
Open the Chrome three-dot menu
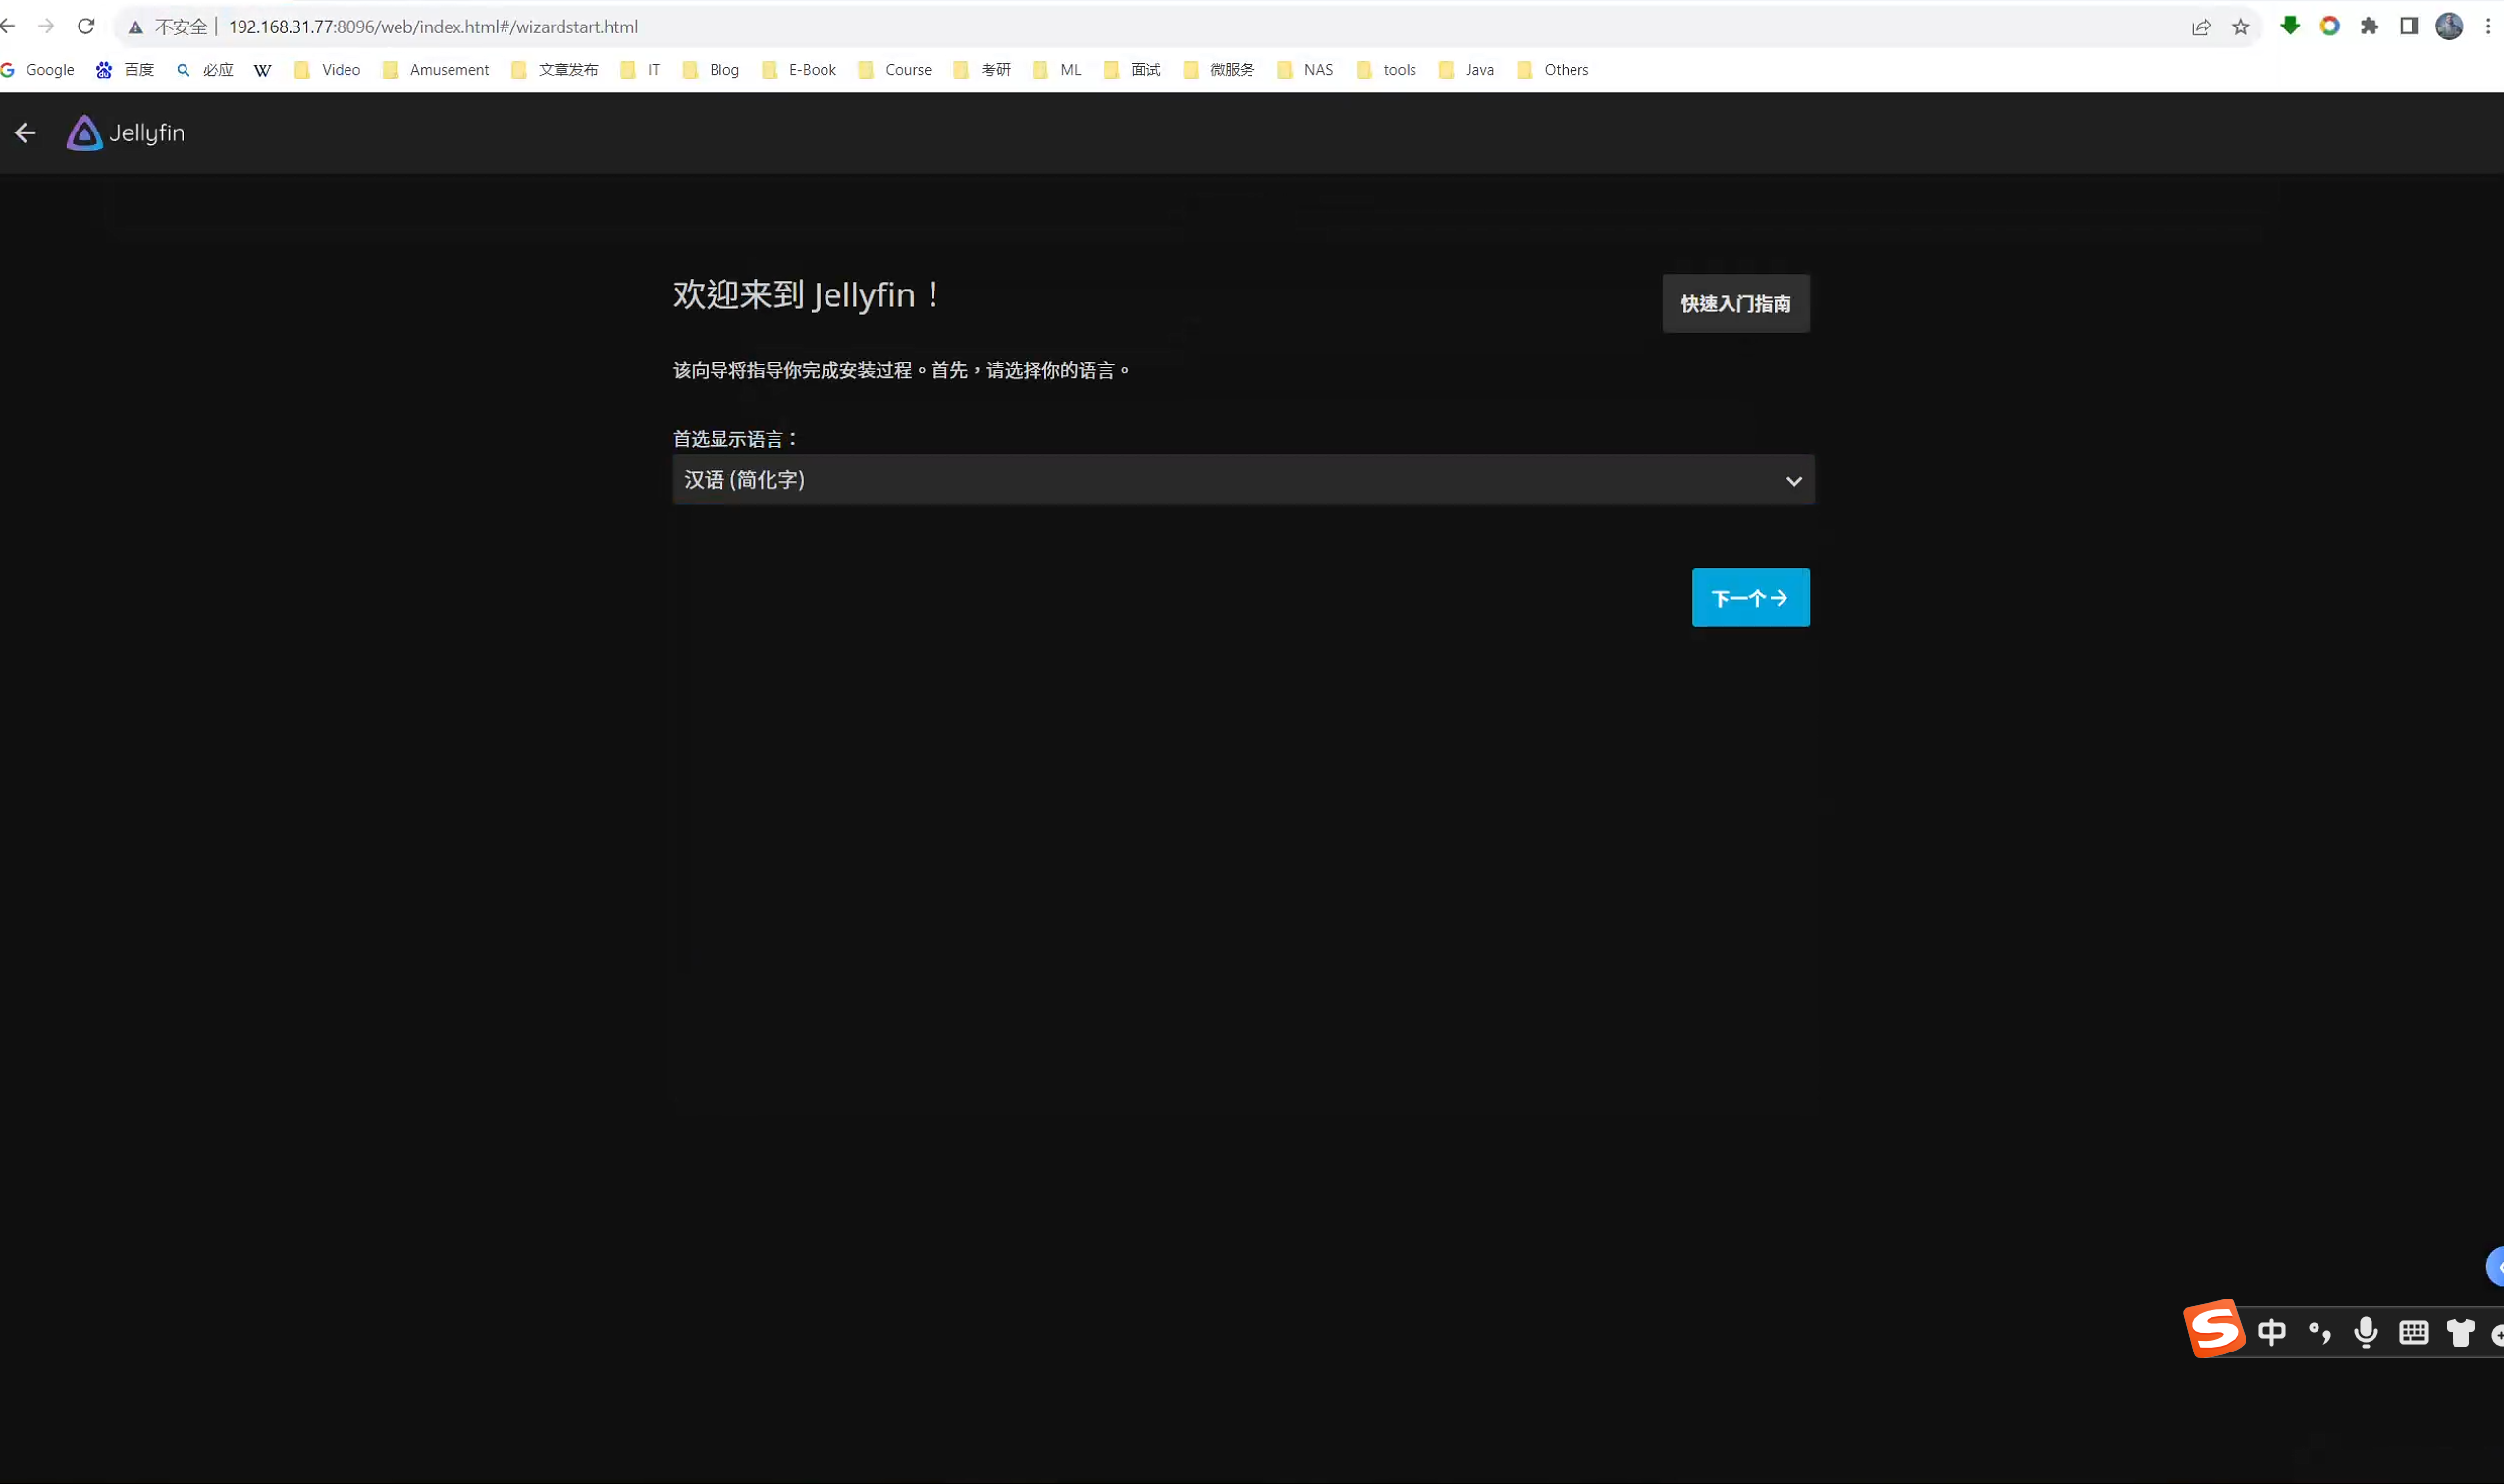2488,27
